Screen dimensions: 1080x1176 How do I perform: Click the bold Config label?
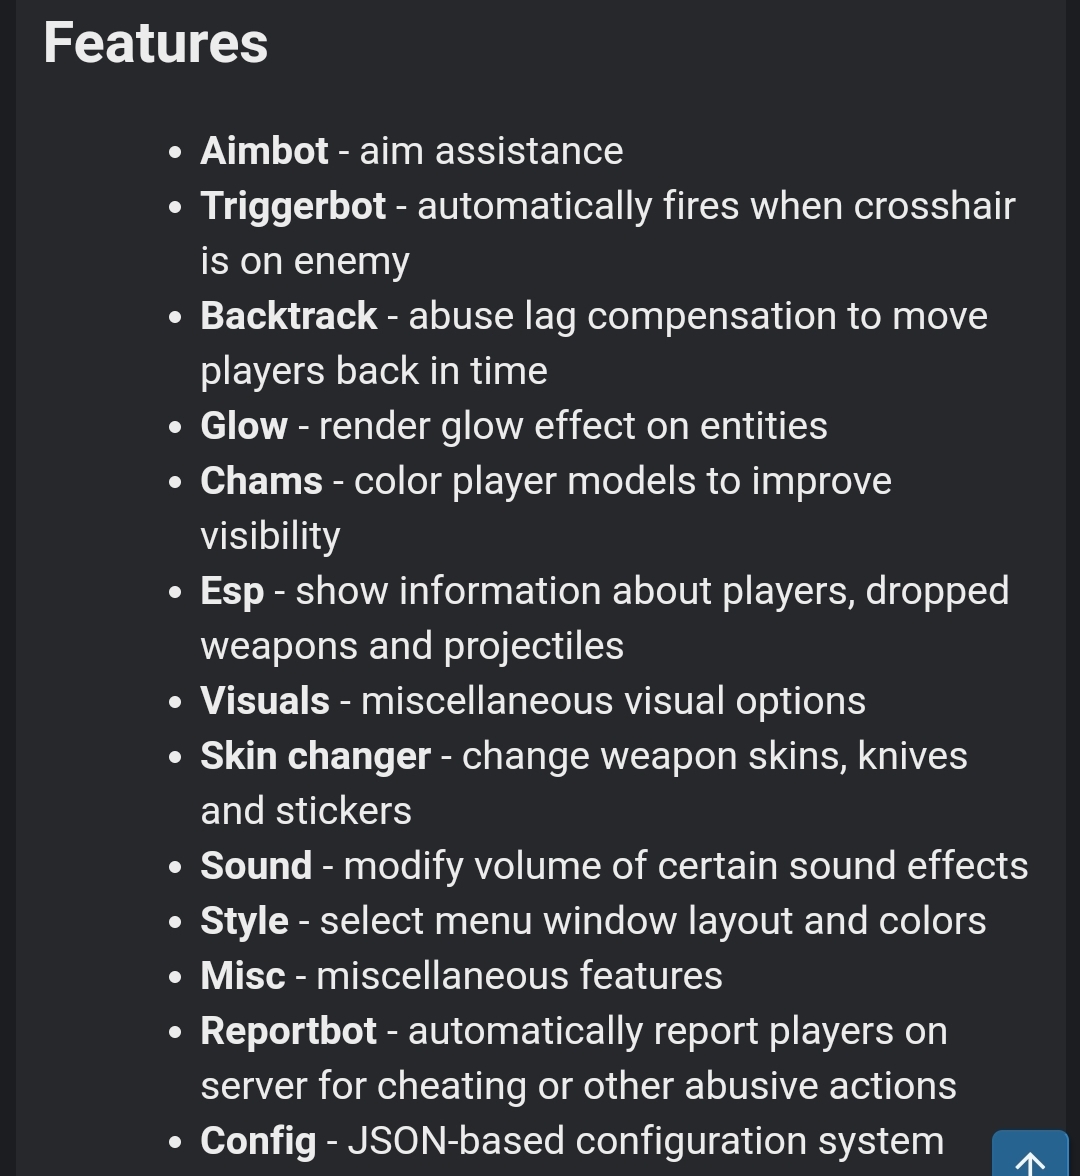[x=259, y=1142]
